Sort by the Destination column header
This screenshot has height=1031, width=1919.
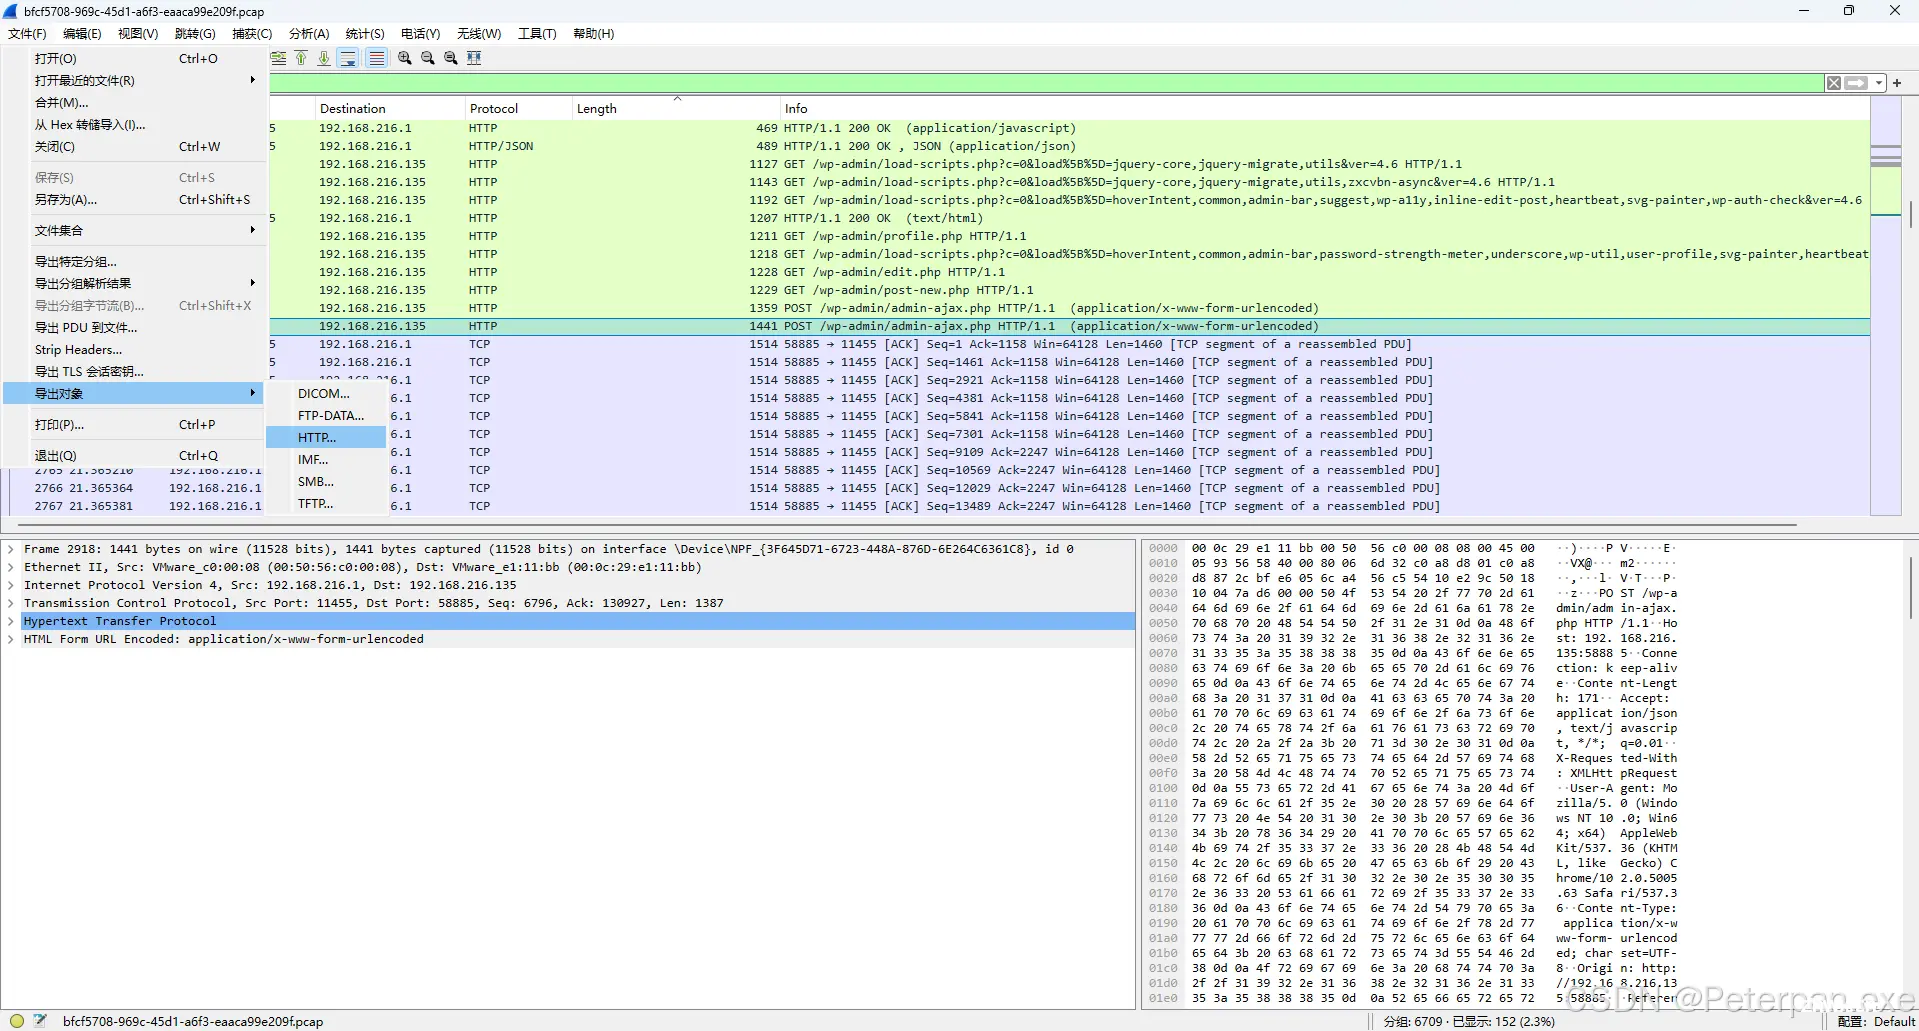pyautogui.click(x=389, y=108)
